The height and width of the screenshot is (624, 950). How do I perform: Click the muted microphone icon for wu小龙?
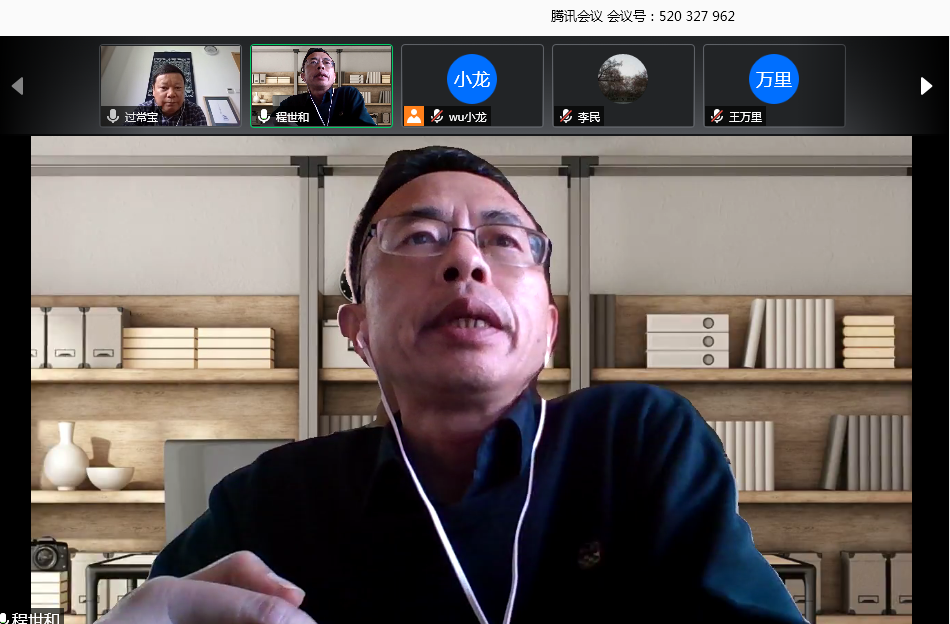click(437, 117)
